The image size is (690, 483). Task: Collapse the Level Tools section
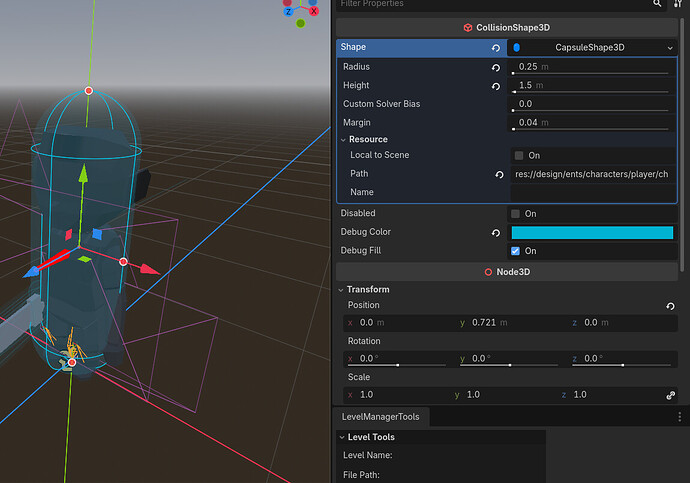tap(342, 437)
